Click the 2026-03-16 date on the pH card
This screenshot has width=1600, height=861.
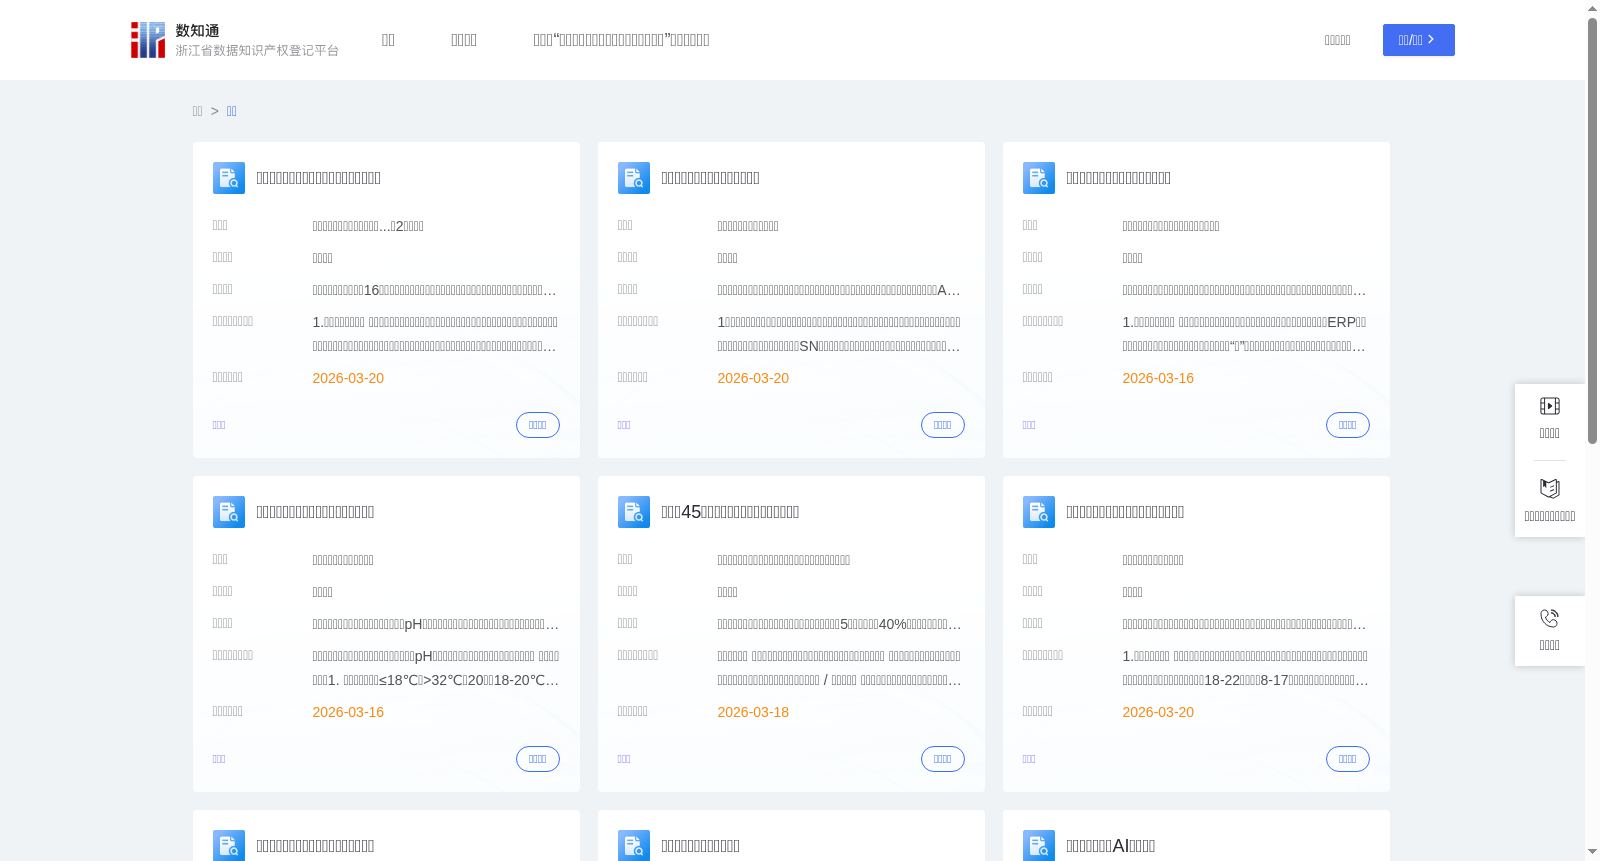coord(348,712)
